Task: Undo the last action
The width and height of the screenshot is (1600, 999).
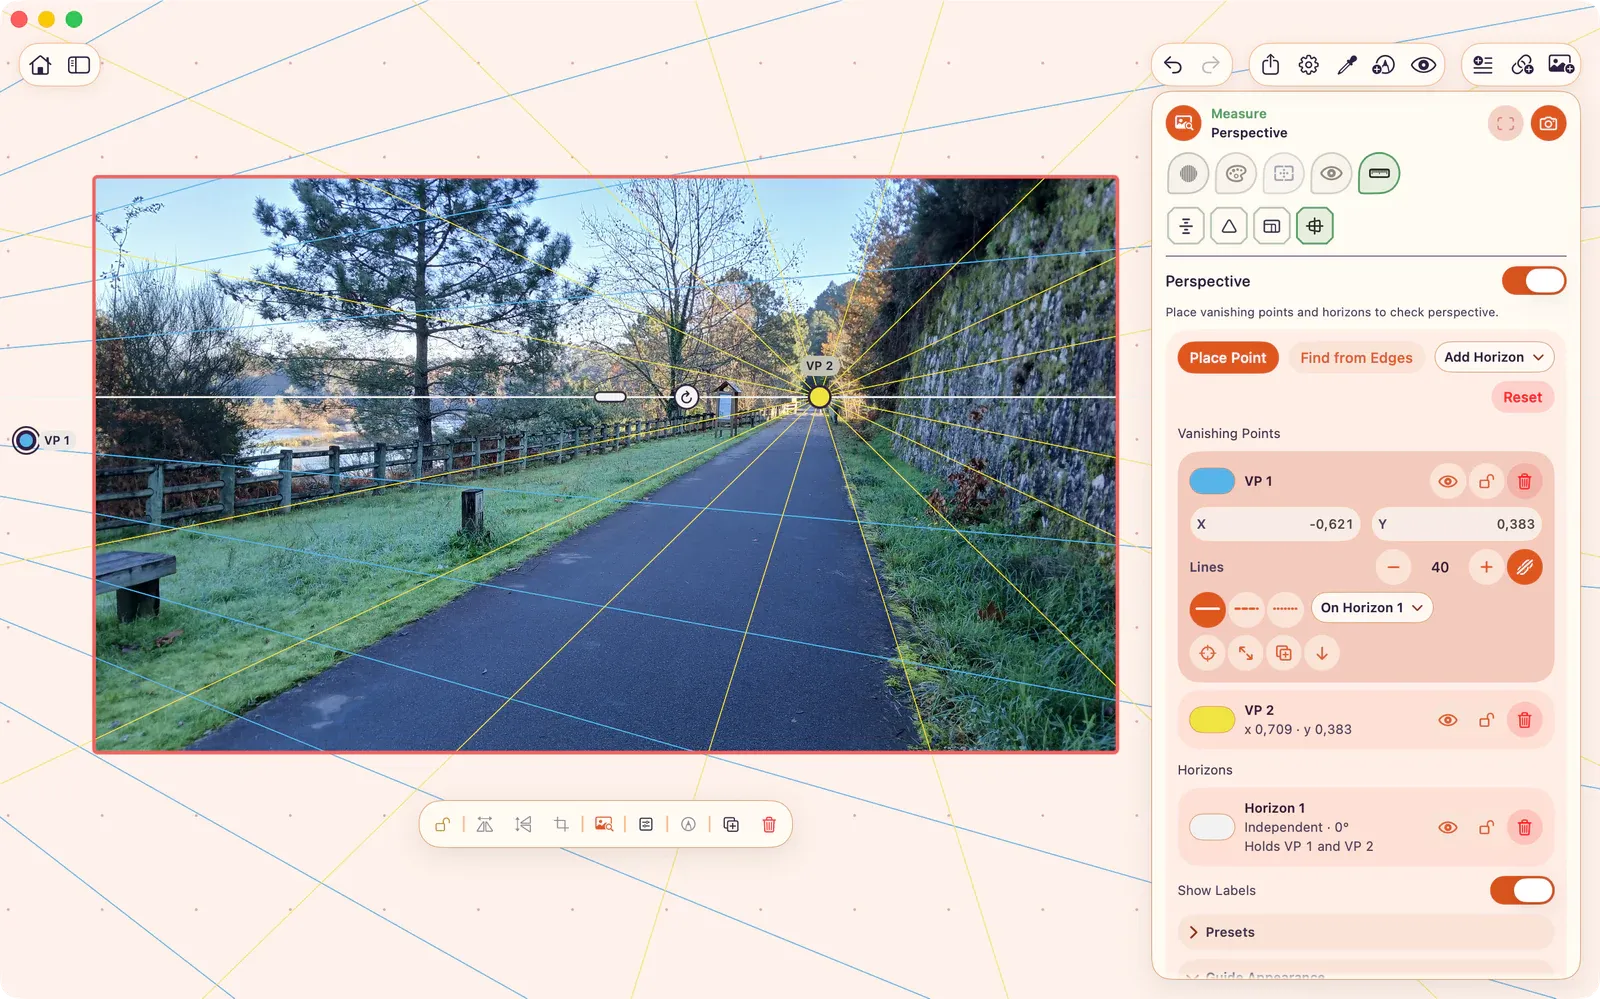Action: pyautogui.click(x=1173, y=65)
